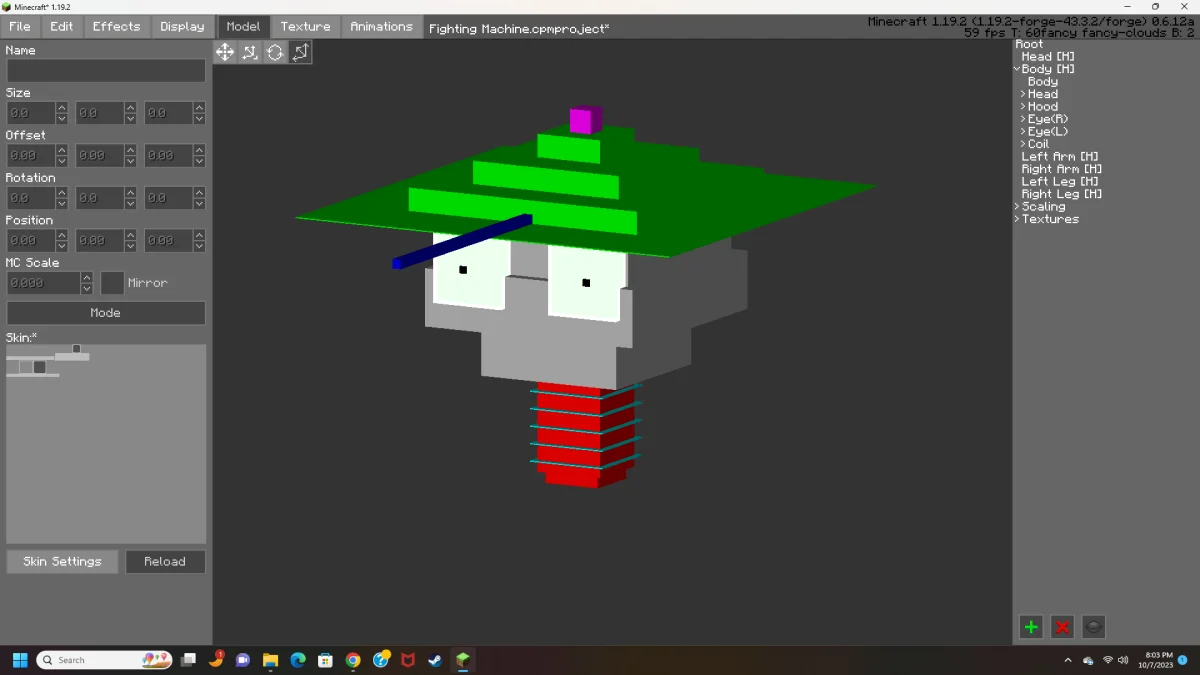Image resolution: width=1200 pixels, height=675 pixels.
Task: Click the red X delete-part button
Action: (x=1062, y=627)
